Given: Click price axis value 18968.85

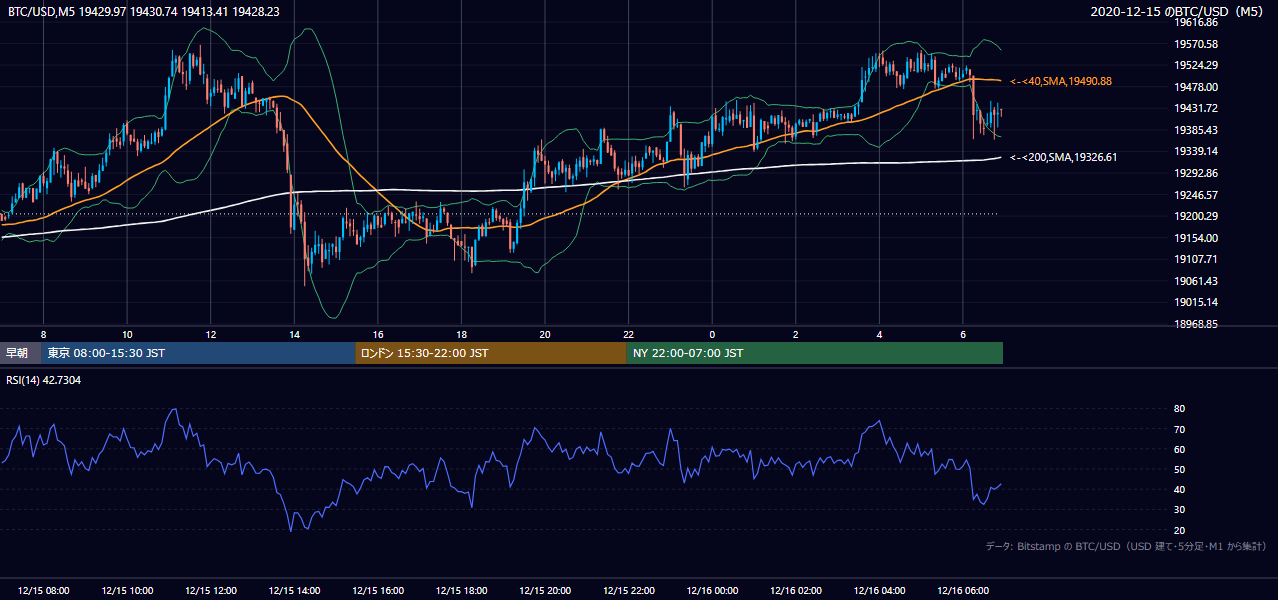Looking at the screenshot, I should click(1196, 324).
